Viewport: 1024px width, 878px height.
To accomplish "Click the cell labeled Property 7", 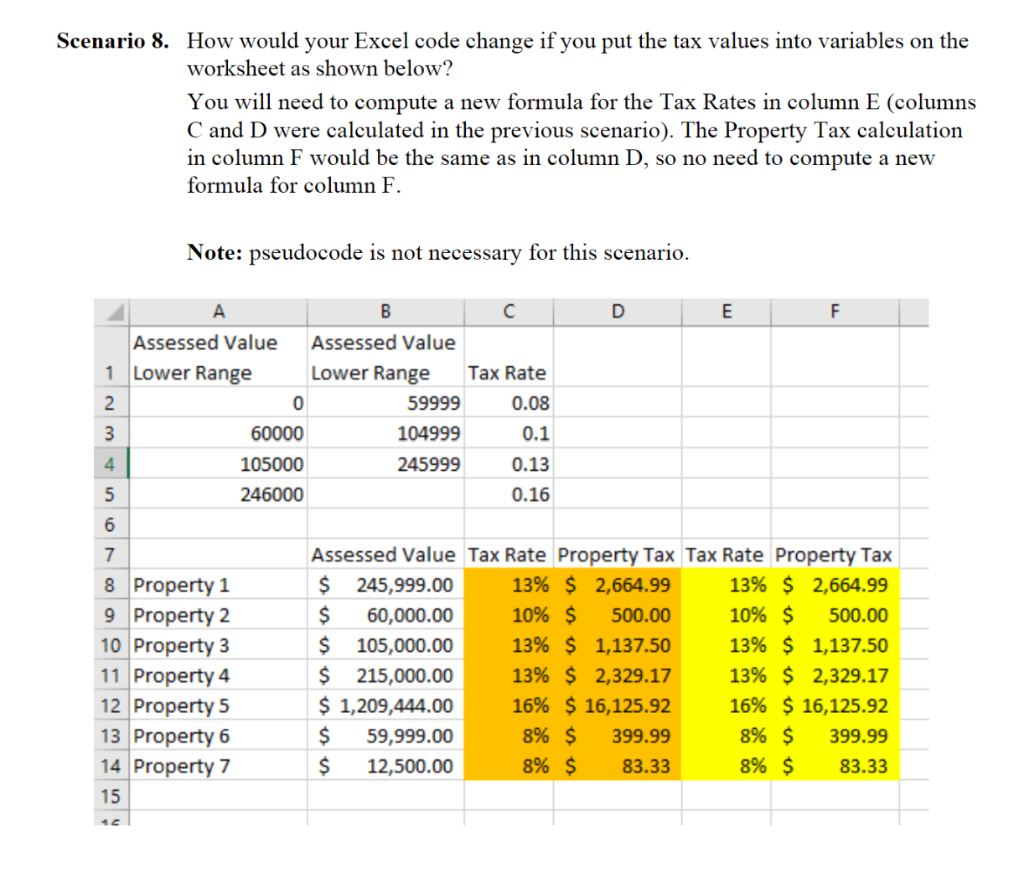I will (180, 766).
